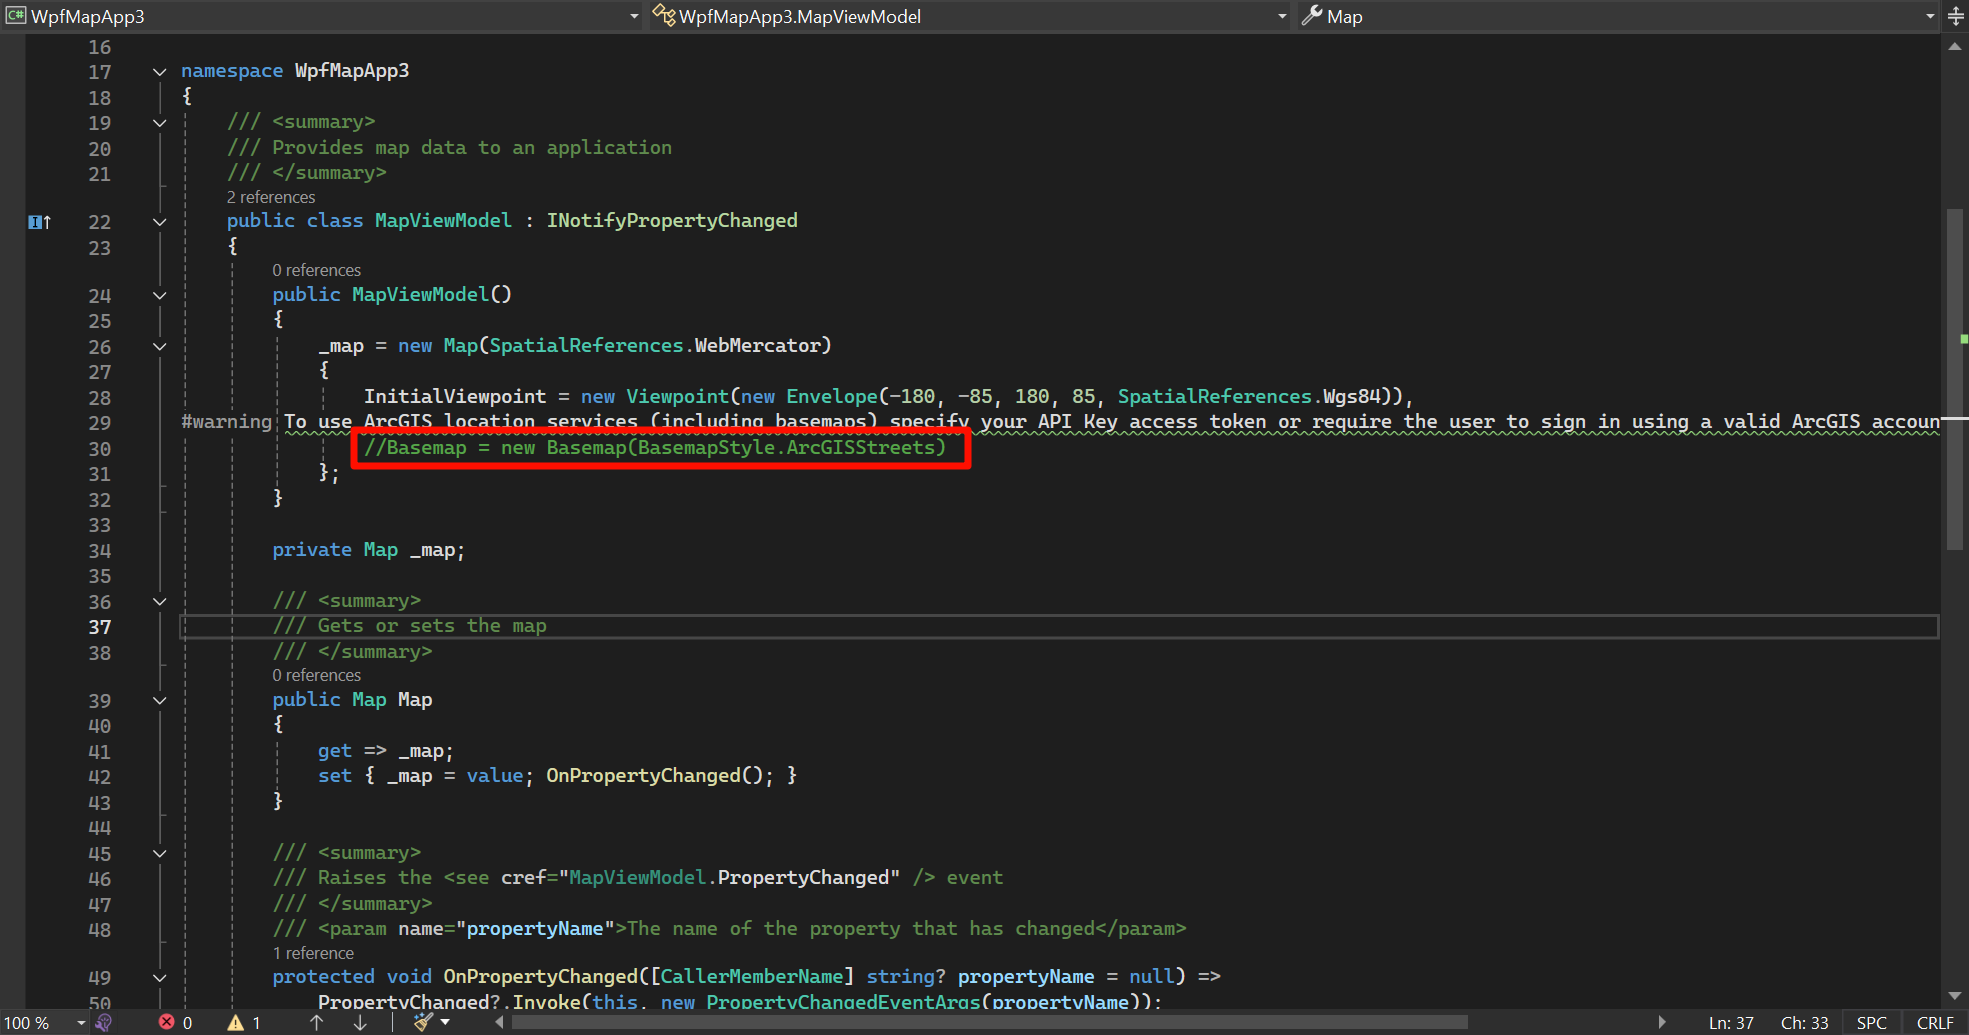Collapse the OnPropertyChanged method at line 49
The width and height of the screenshot is (1969, 1035).
pyautogui.click(x=159, y=978)
